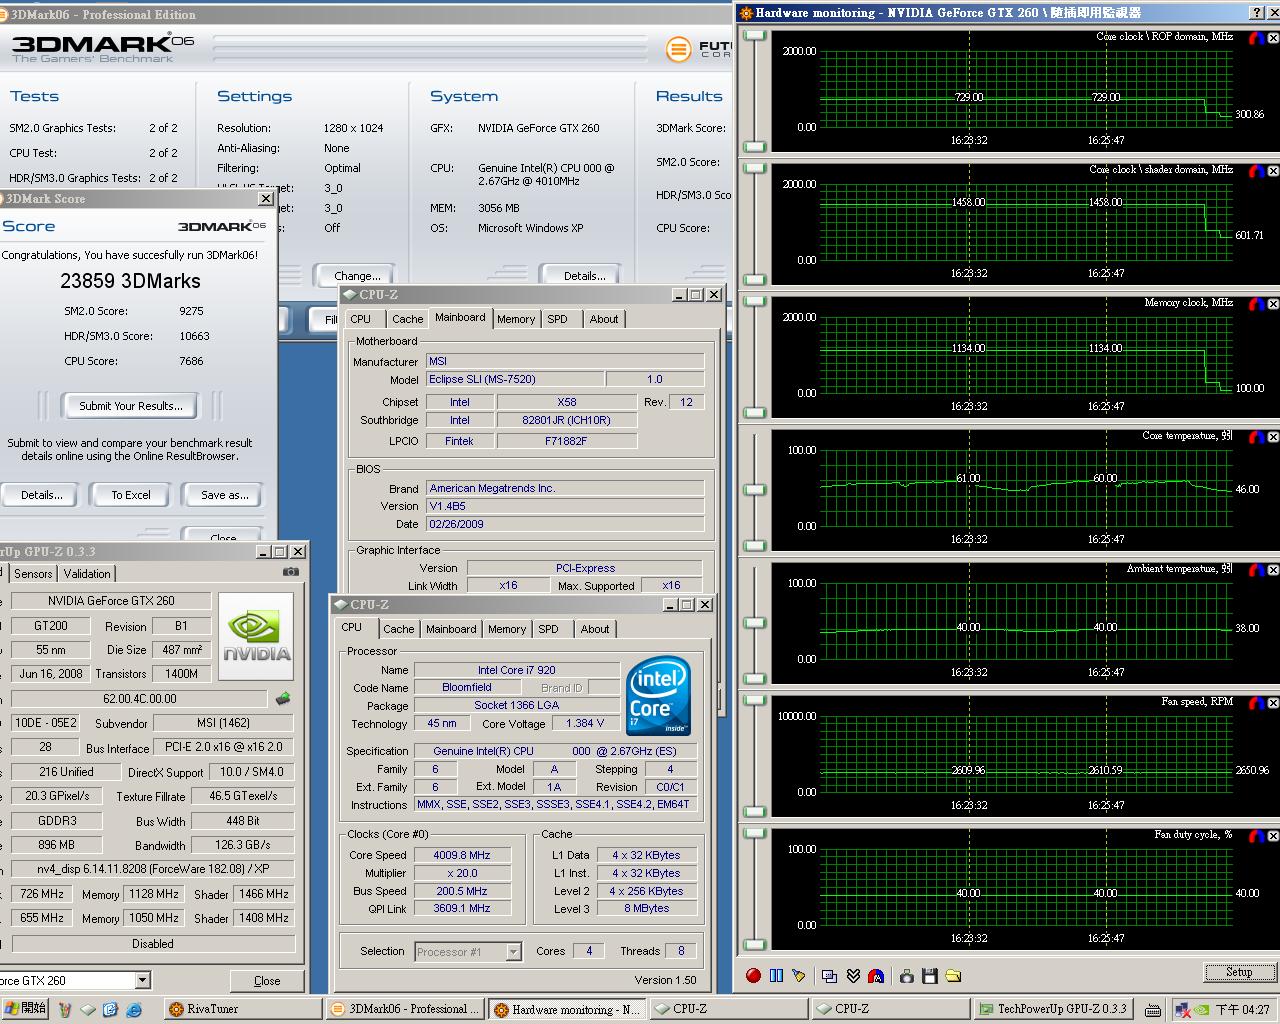1280x1024 pixels.
Task: Click the 23859 3DMarks score text
Action: click(x=130, y=281)
